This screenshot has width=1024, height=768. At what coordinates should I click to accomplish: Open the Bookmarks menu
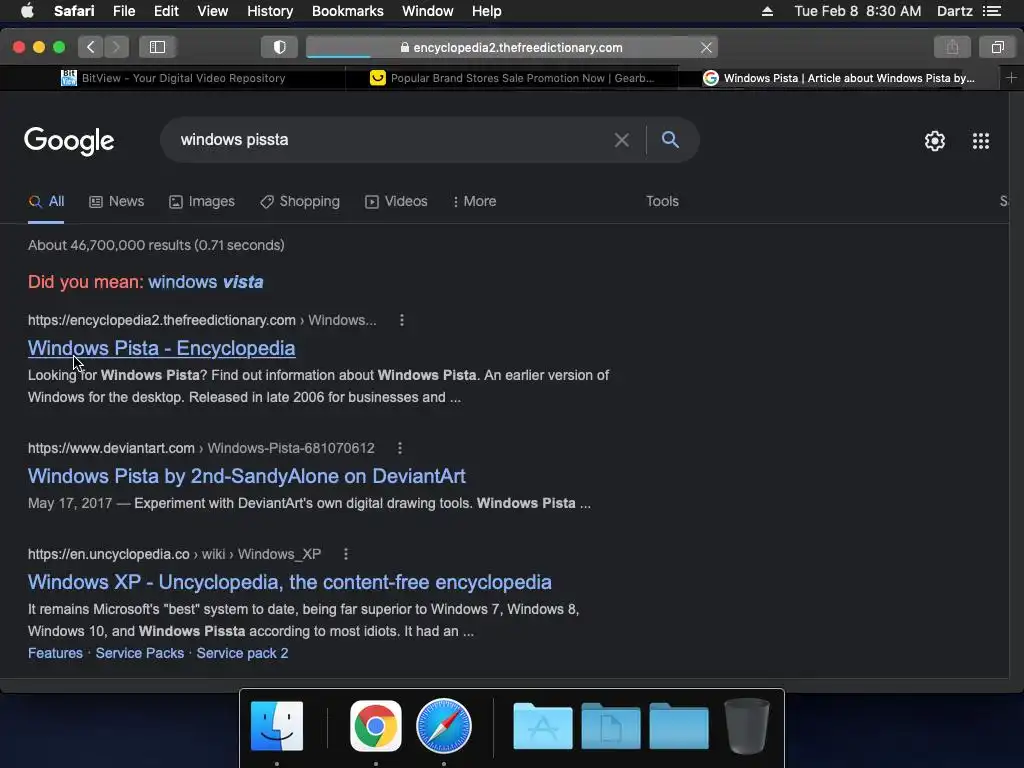tap(347, 11)
